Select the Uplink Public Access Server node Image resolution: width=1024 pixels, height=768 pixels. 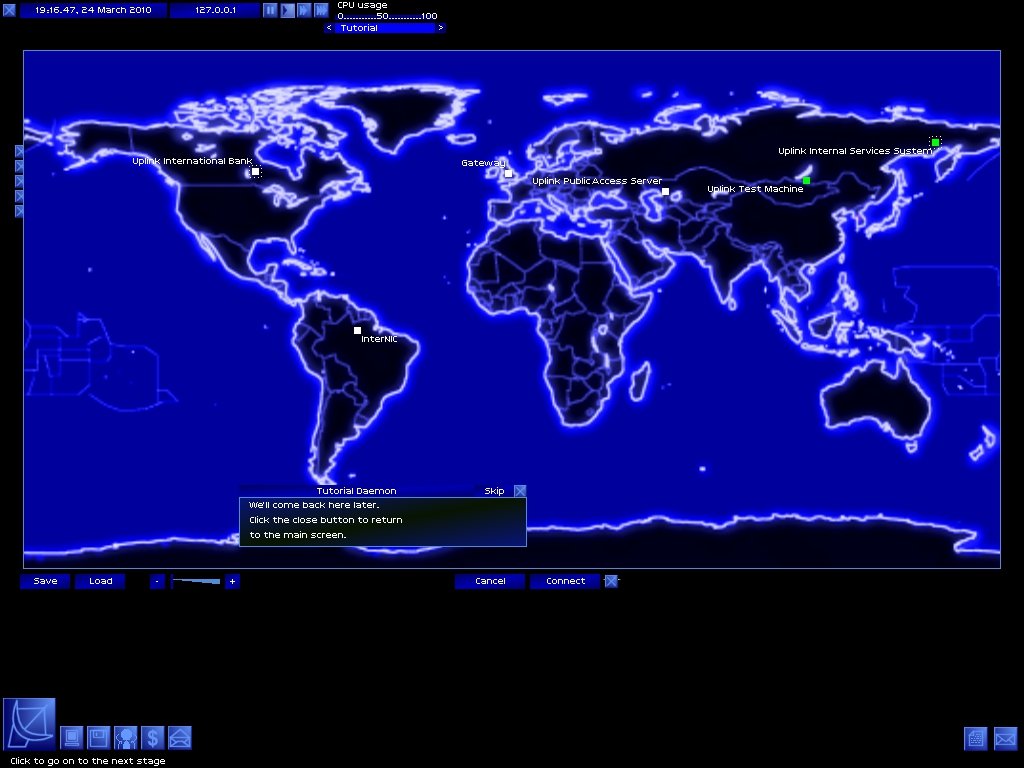pyautogui.click(x=665, y=191)
